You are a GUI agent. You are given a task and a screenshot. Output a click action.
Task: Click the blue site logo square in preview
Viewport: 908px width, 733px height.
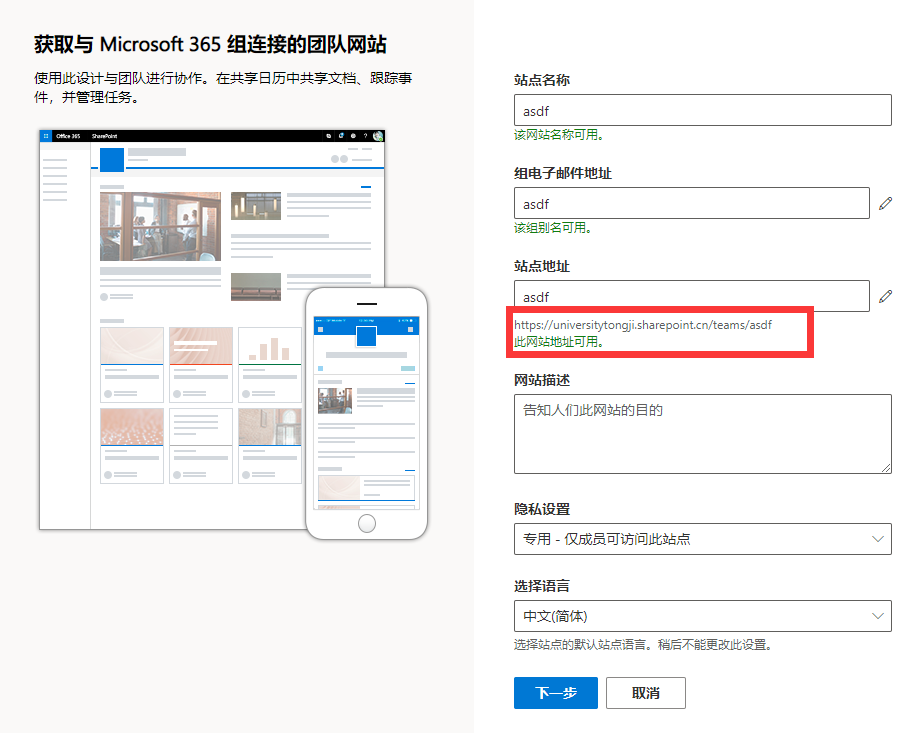112,160
